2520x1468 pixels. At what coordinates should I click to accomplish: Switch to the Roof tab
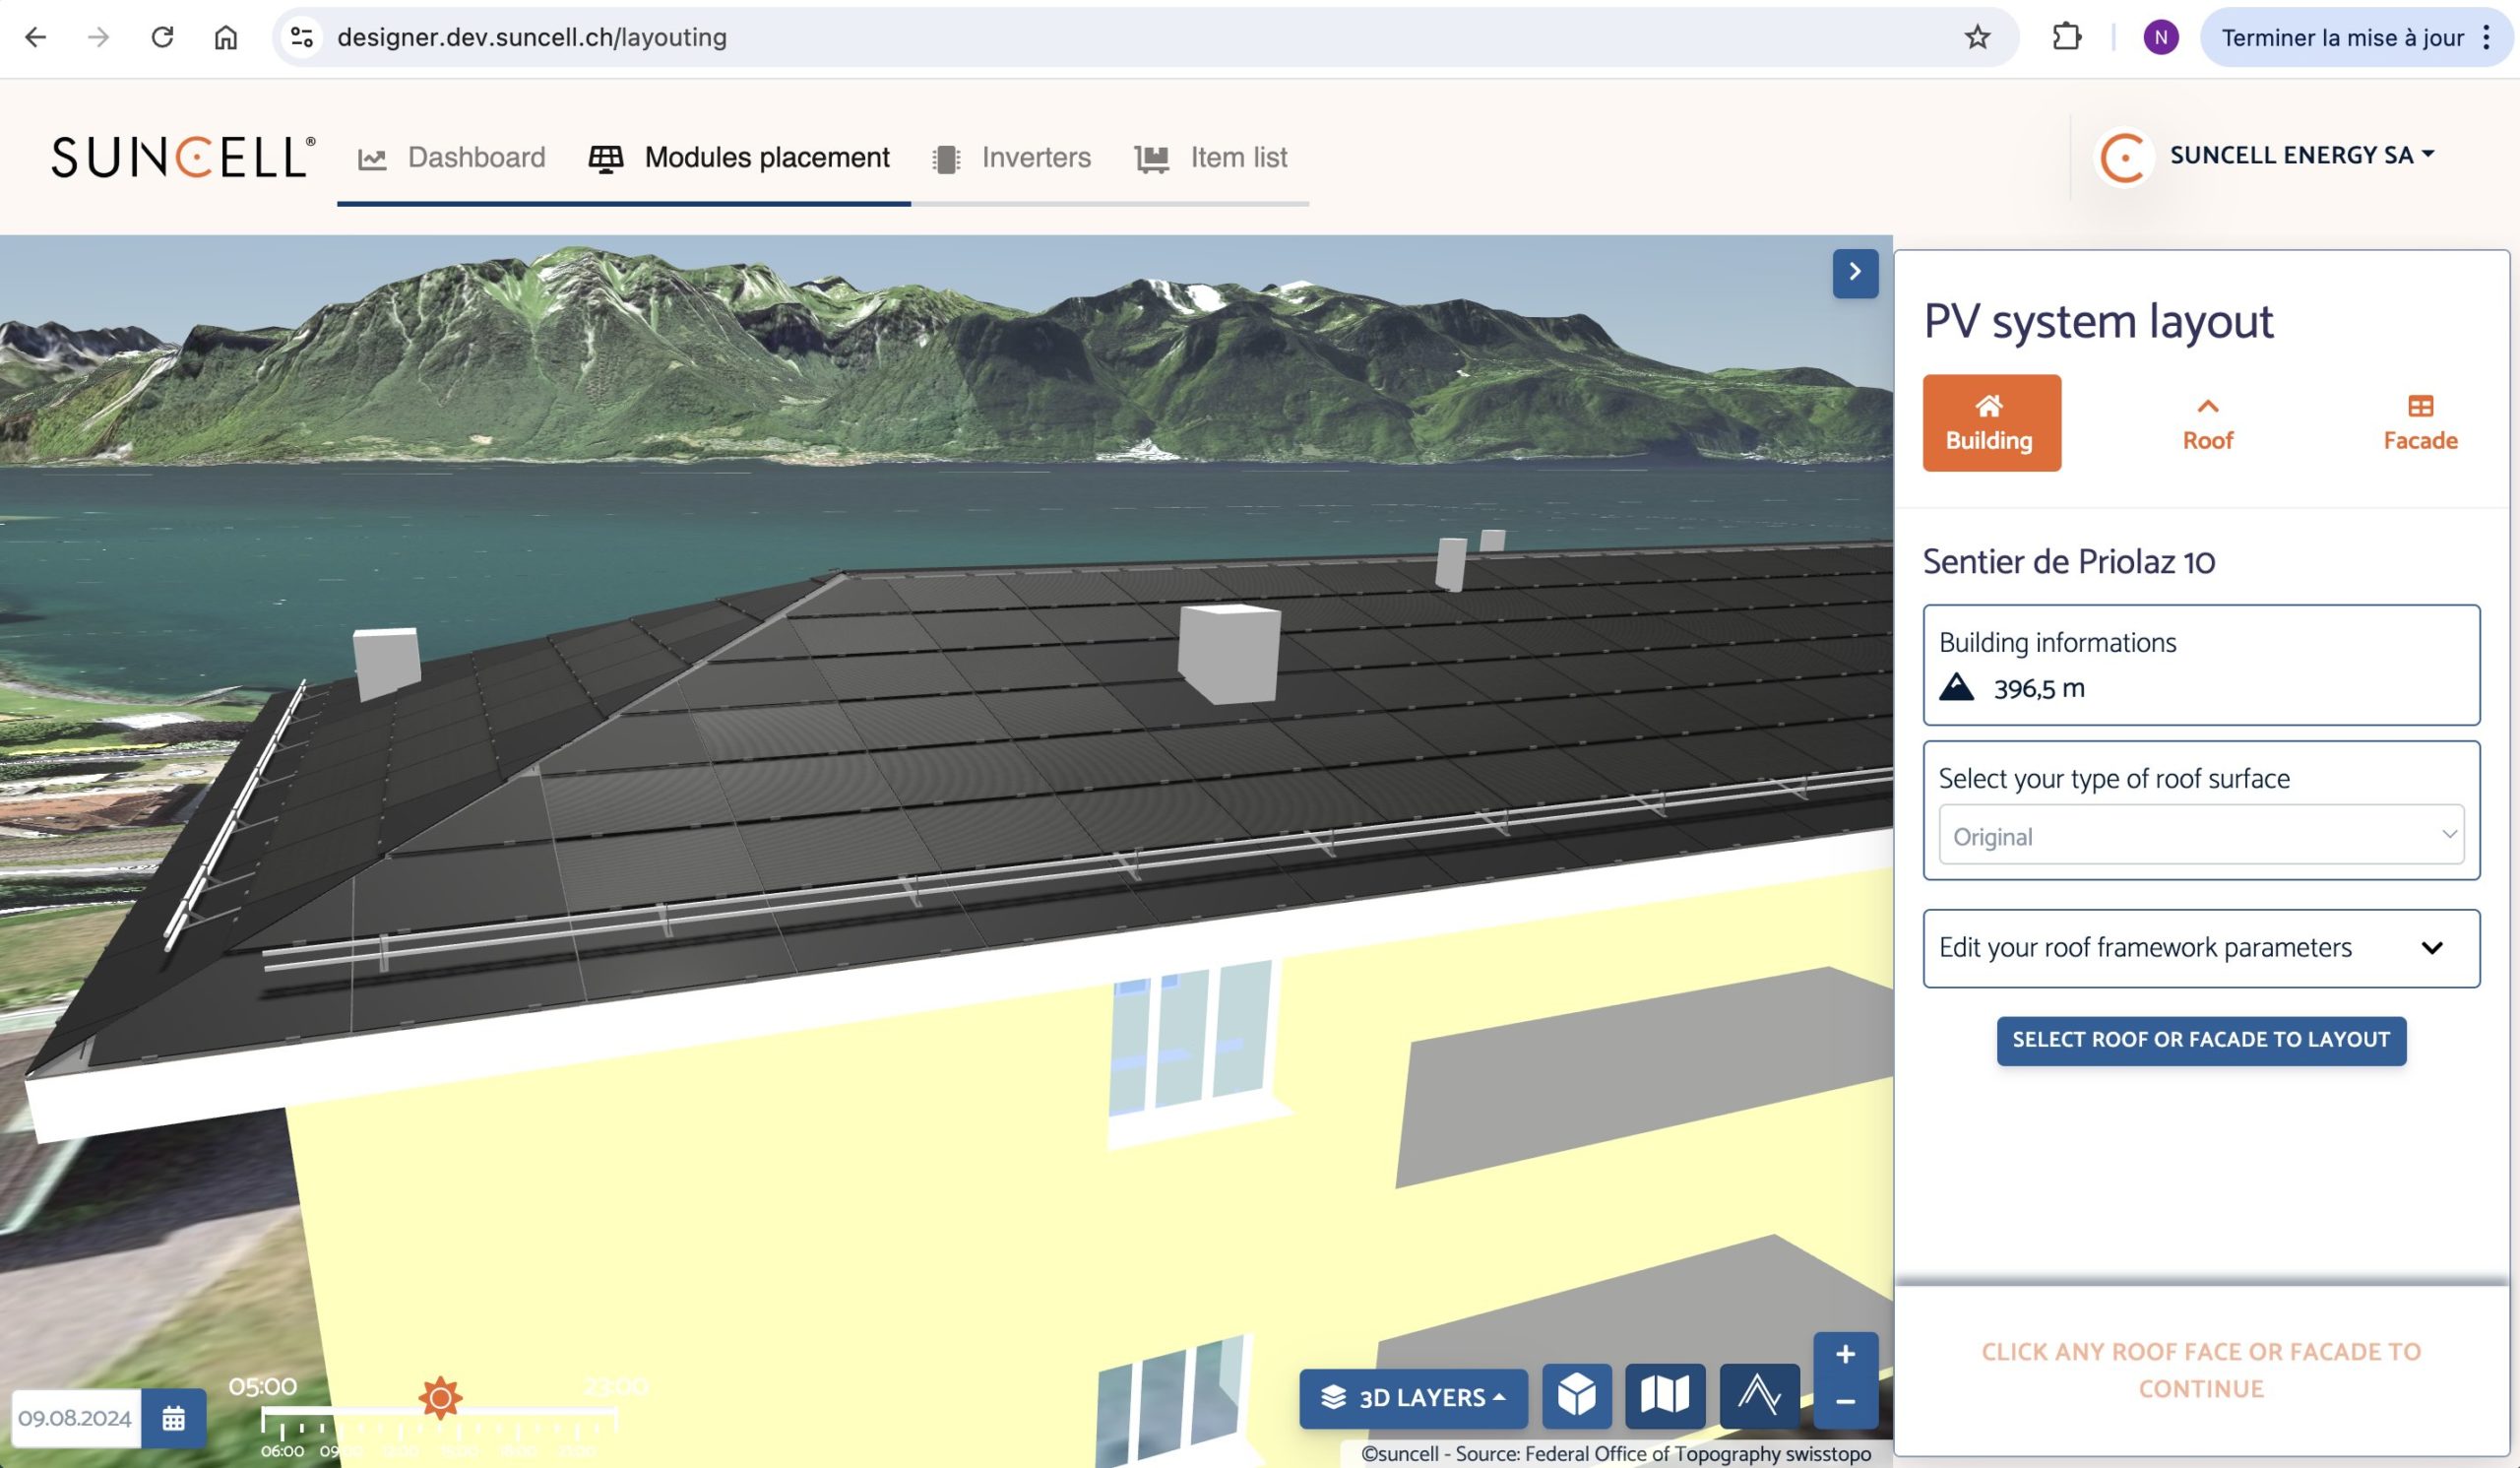2207,423
